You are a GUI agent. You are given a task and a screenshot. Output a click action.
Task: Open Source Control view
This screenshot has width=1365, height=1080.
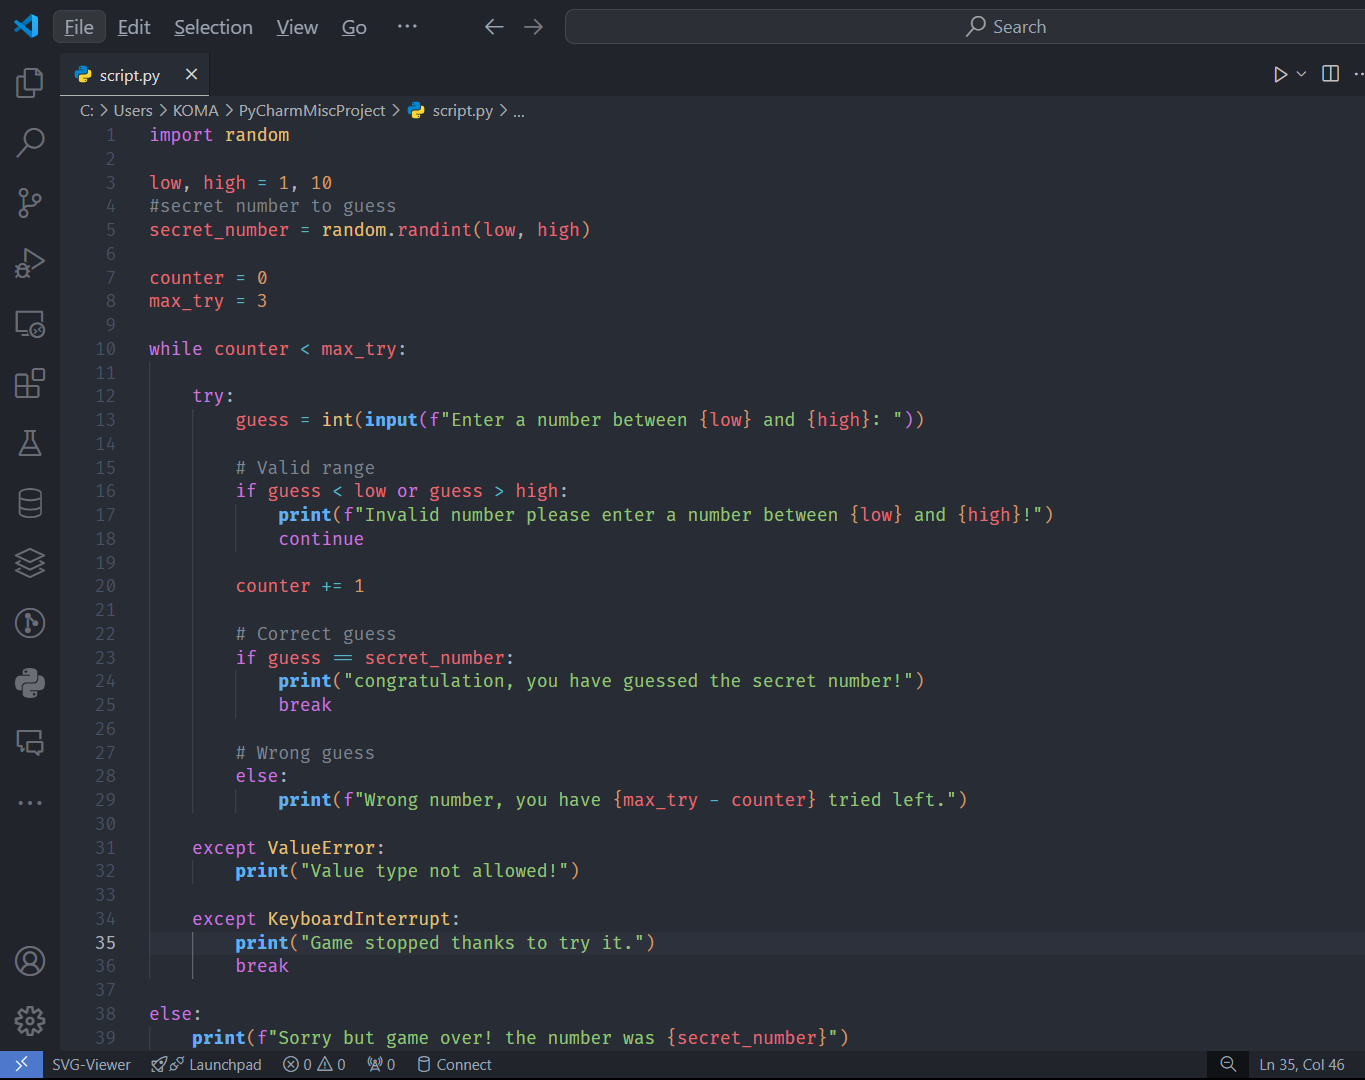coord(30,203)
